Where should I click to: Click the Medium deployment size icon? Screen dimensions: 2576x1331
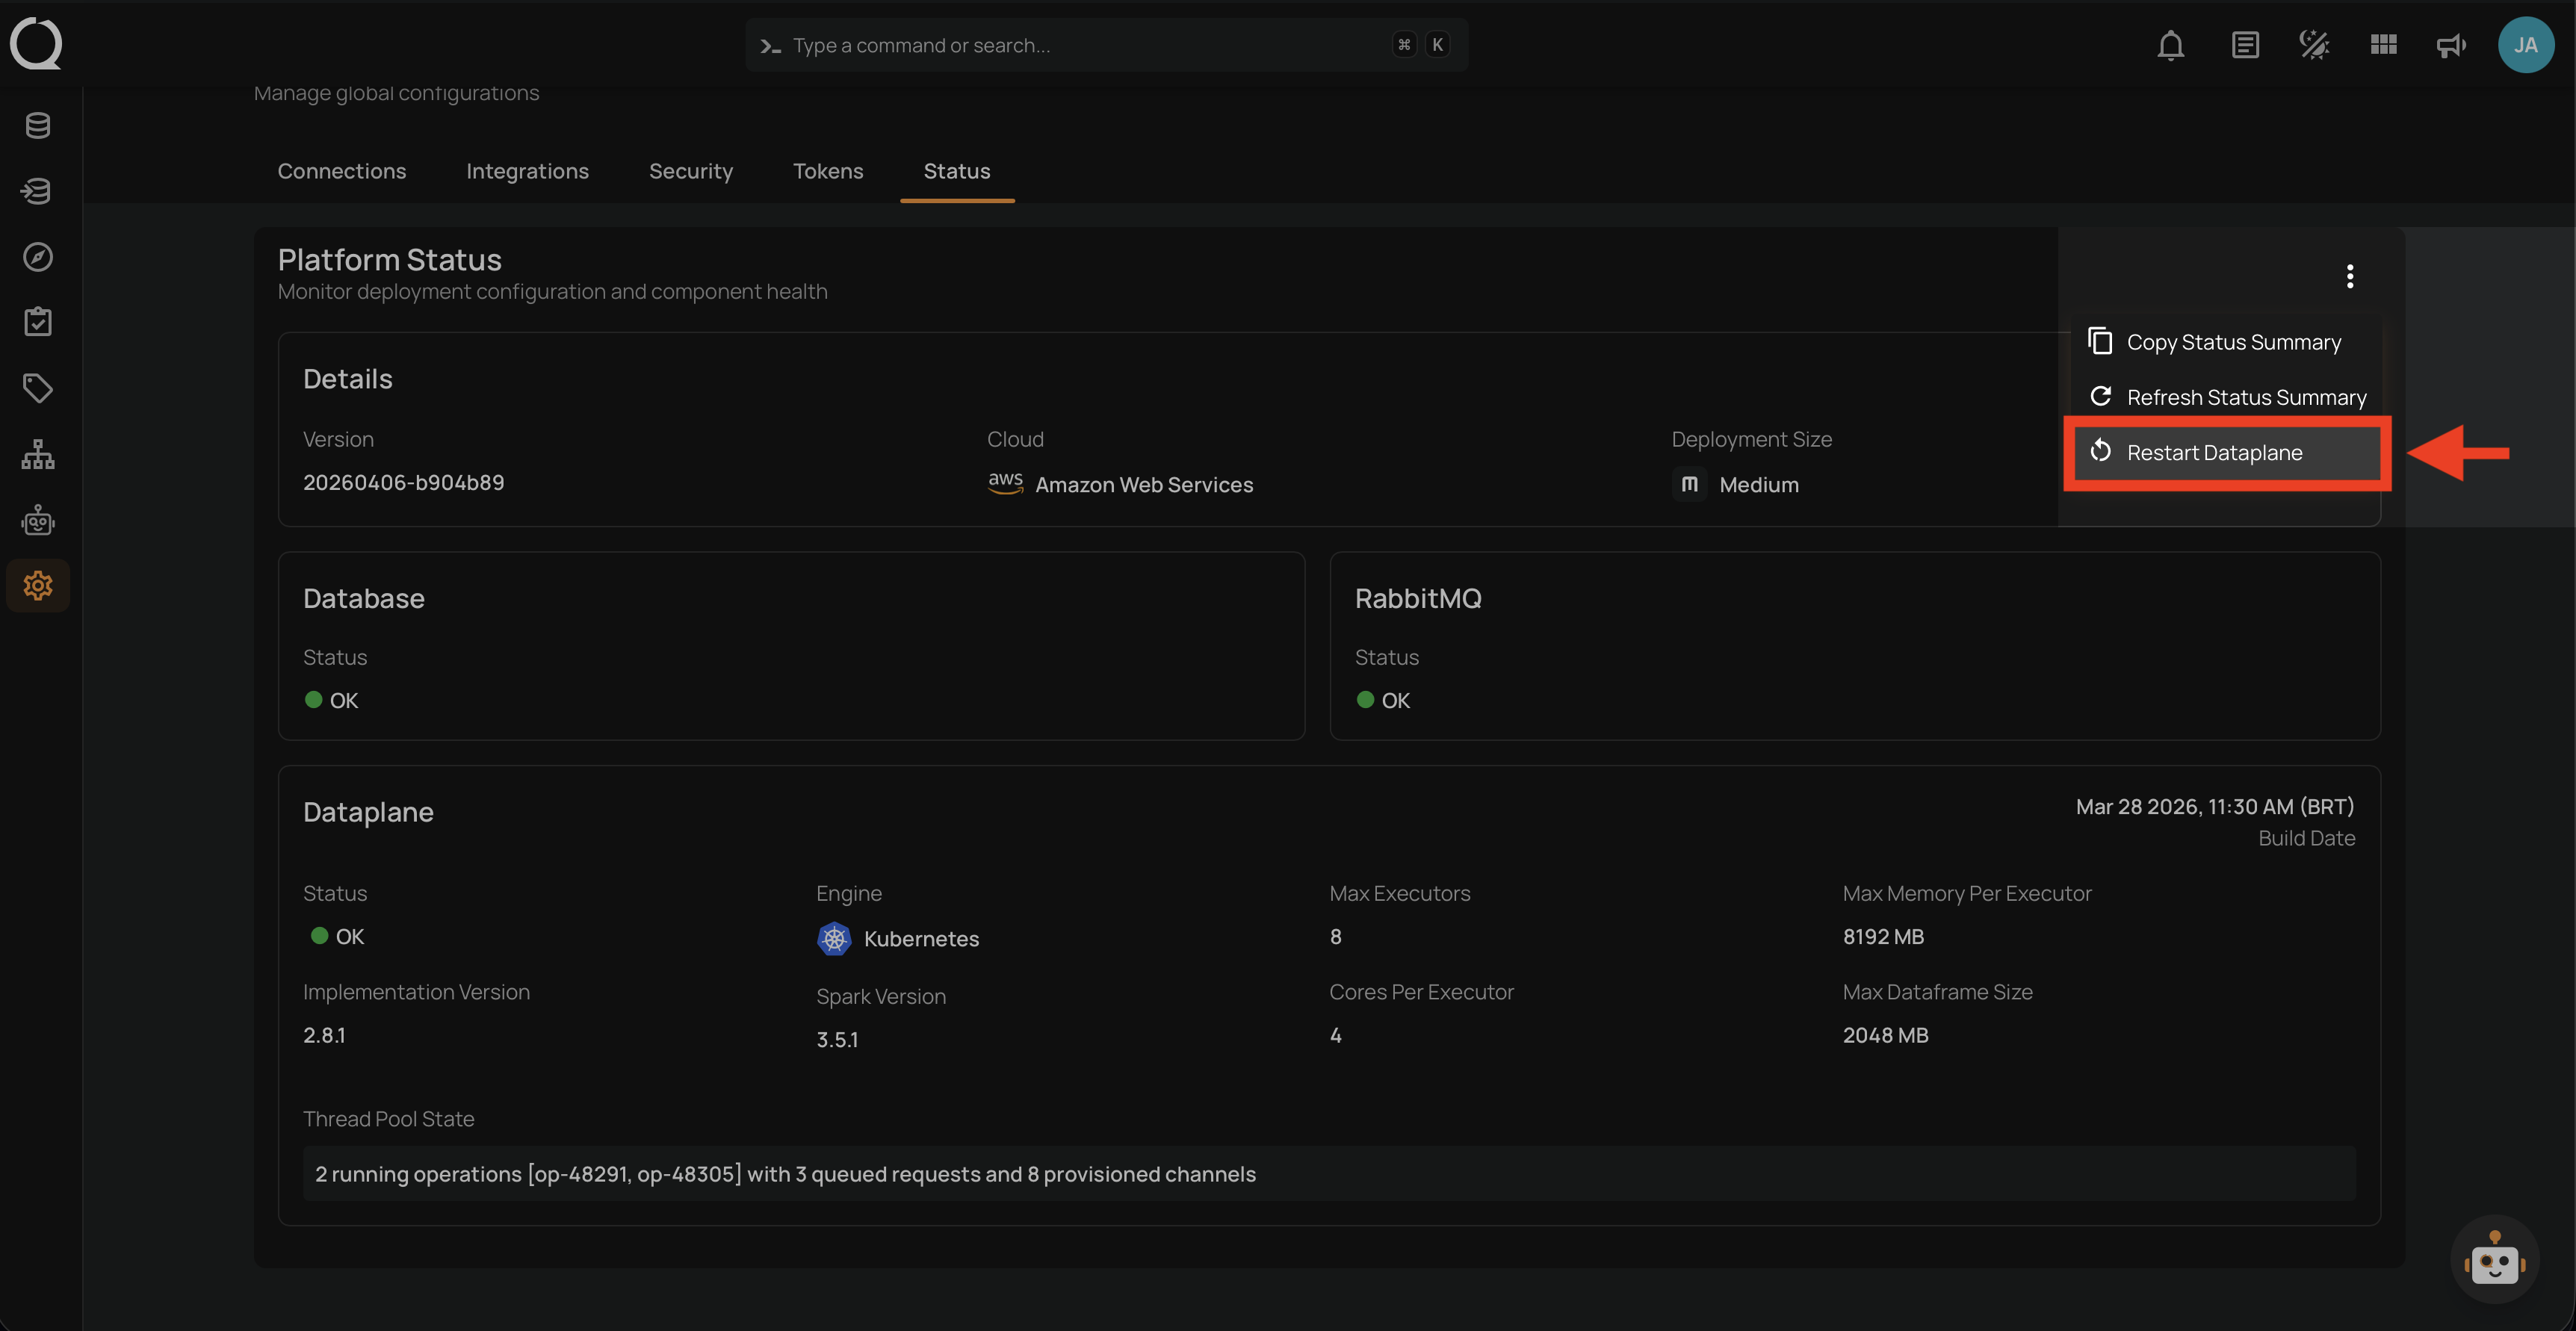1689,484
